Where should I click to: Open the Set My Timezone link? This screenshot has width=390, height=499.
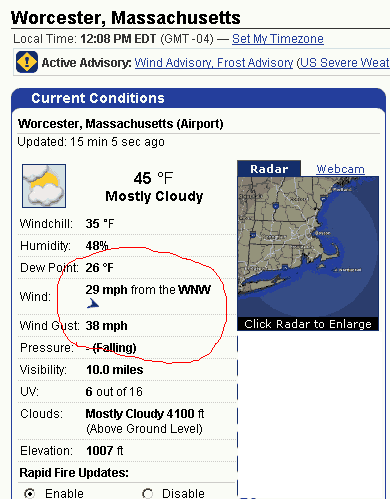pyautogui.click(x=278, y=39)
